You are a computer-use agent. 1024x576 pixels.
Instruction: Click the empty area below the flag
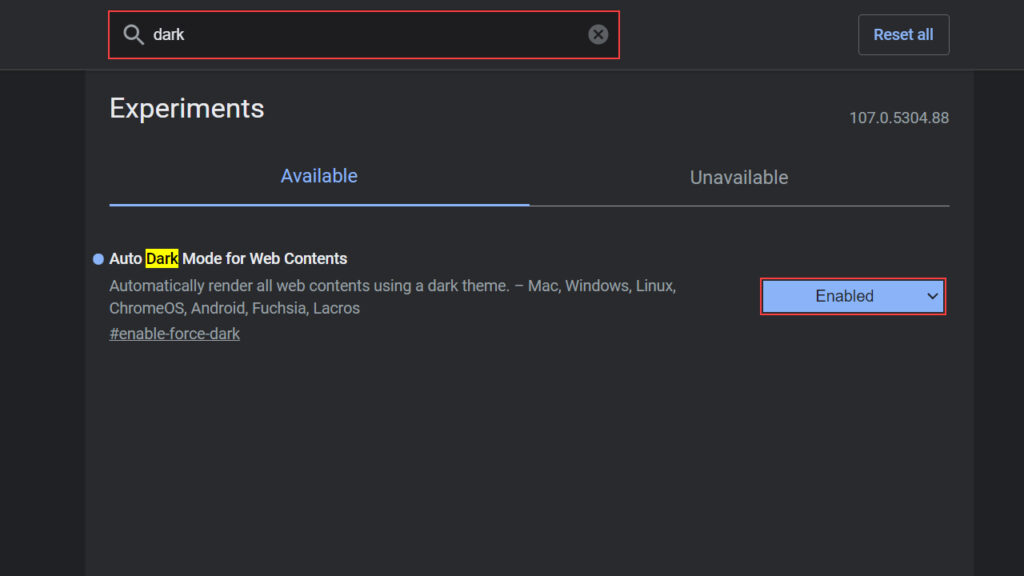[x=529, y=464]
